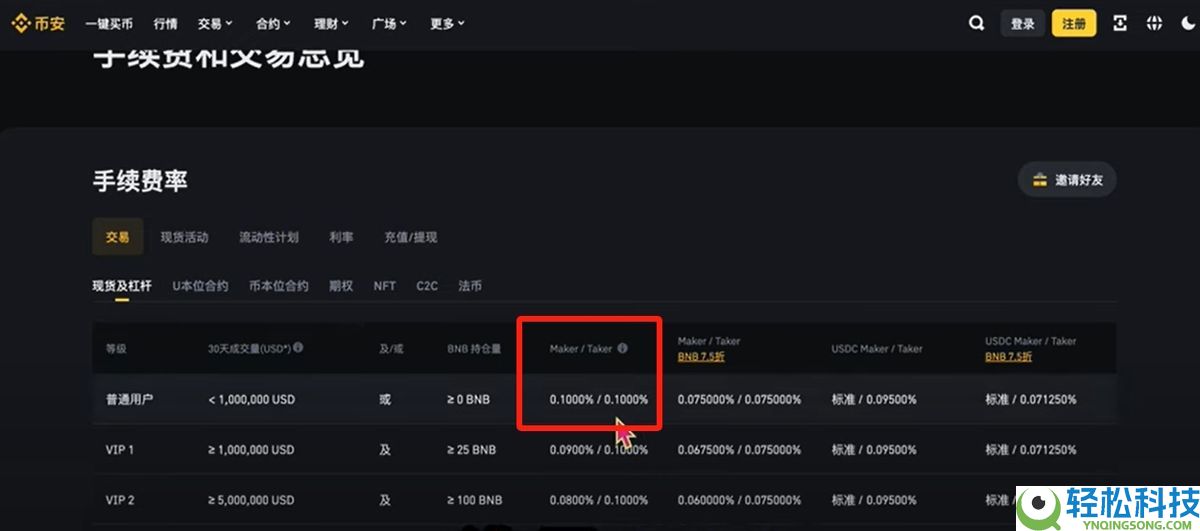Open the 更多 dropdown menu
This screenshot has width=1200, height=531.
pos(447,23)
